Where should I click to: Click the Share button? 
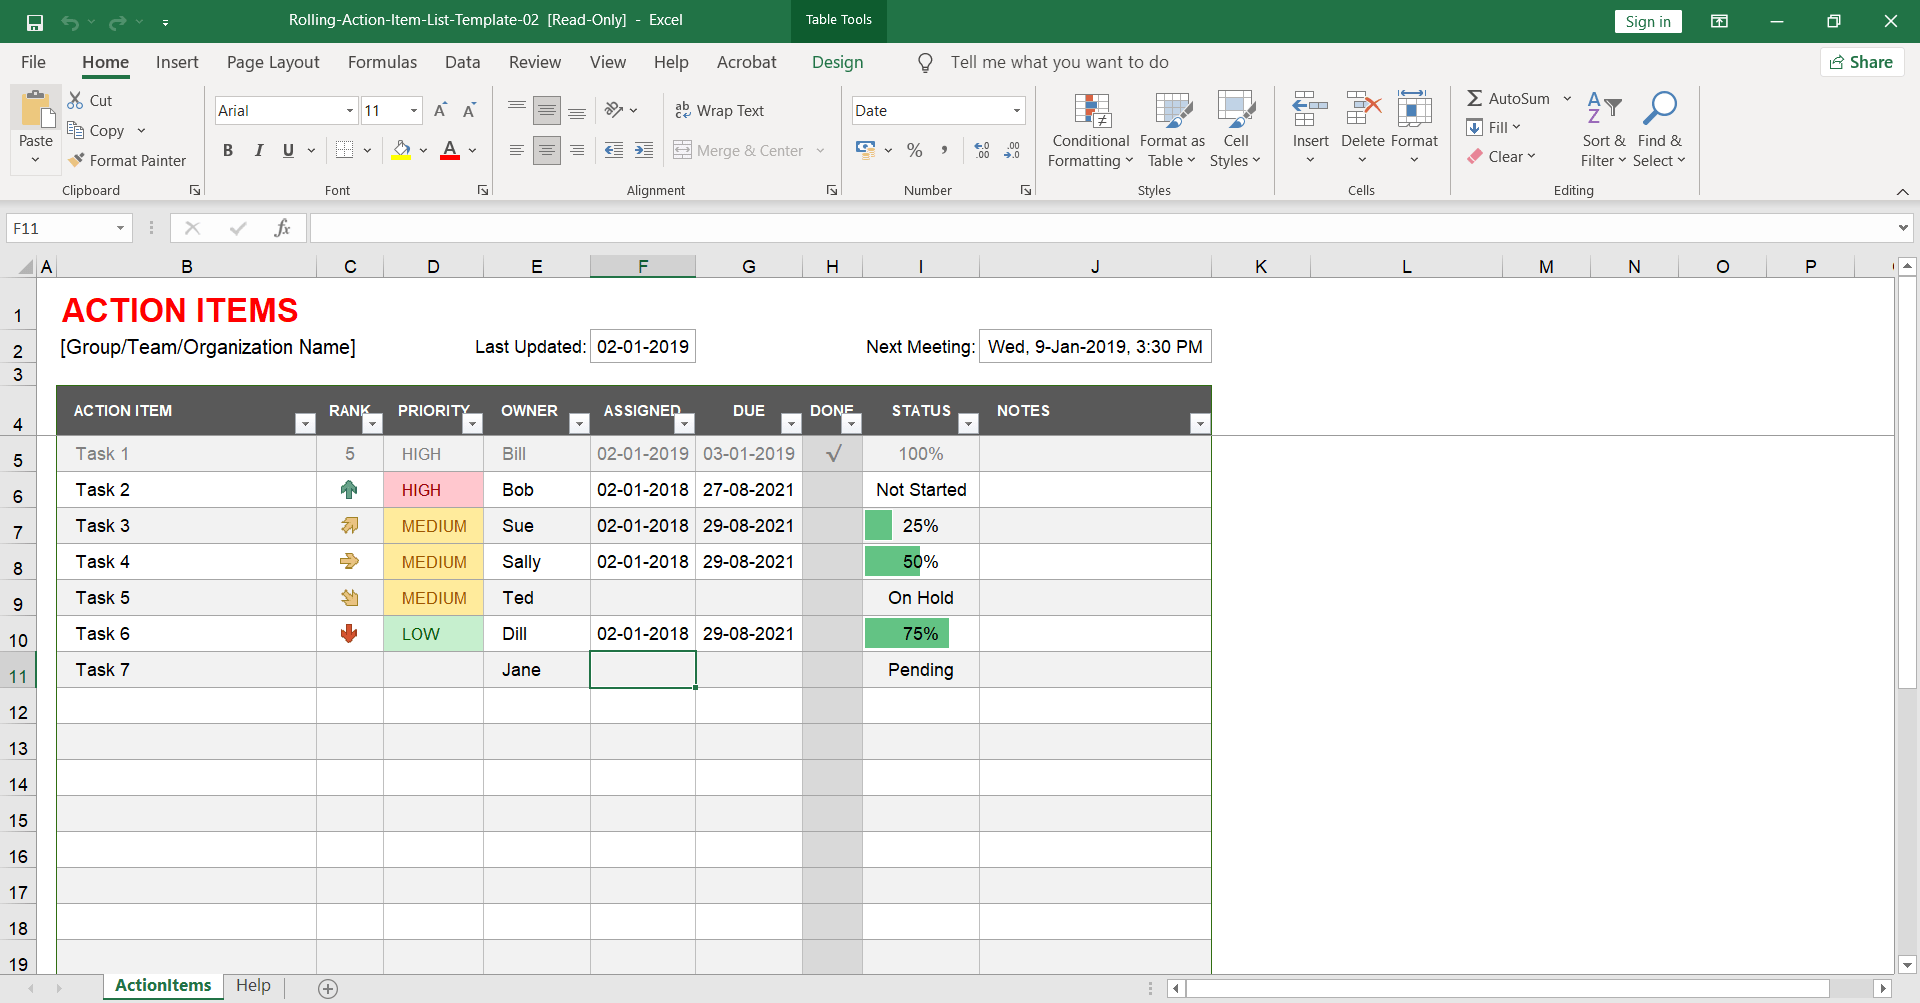tap(1861, 62)
